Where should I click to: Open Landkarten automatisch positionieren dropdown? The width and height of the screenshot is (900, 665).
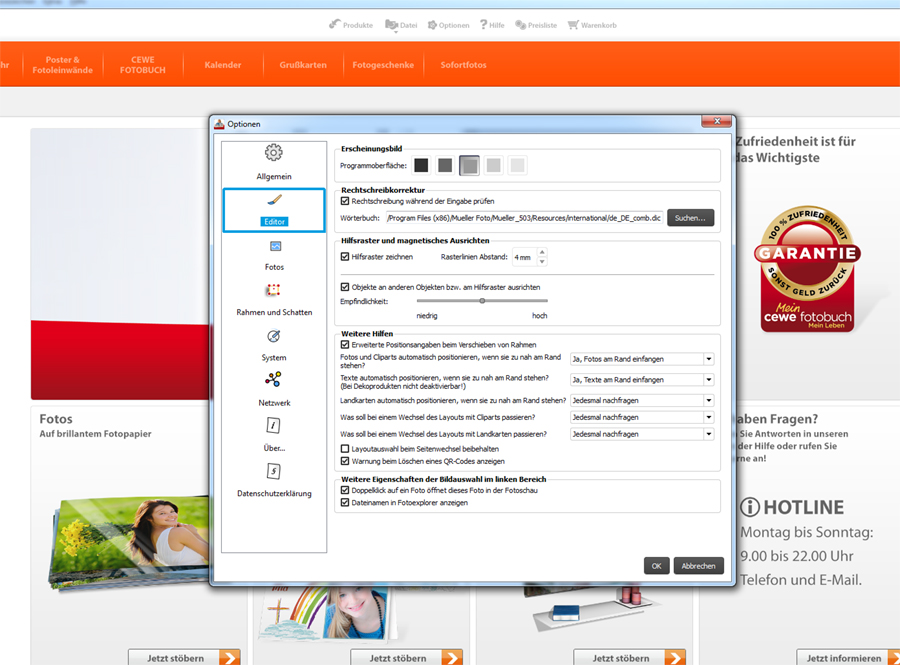pos(708,399)
